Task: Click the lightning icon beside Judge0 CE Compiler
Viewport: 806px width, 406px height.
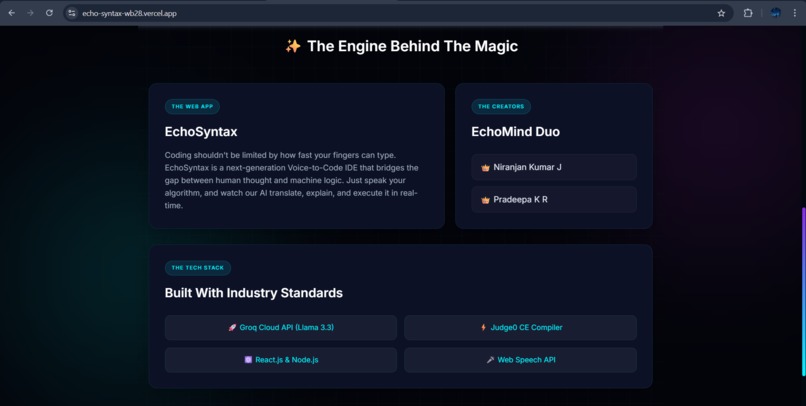Action: 483,327
